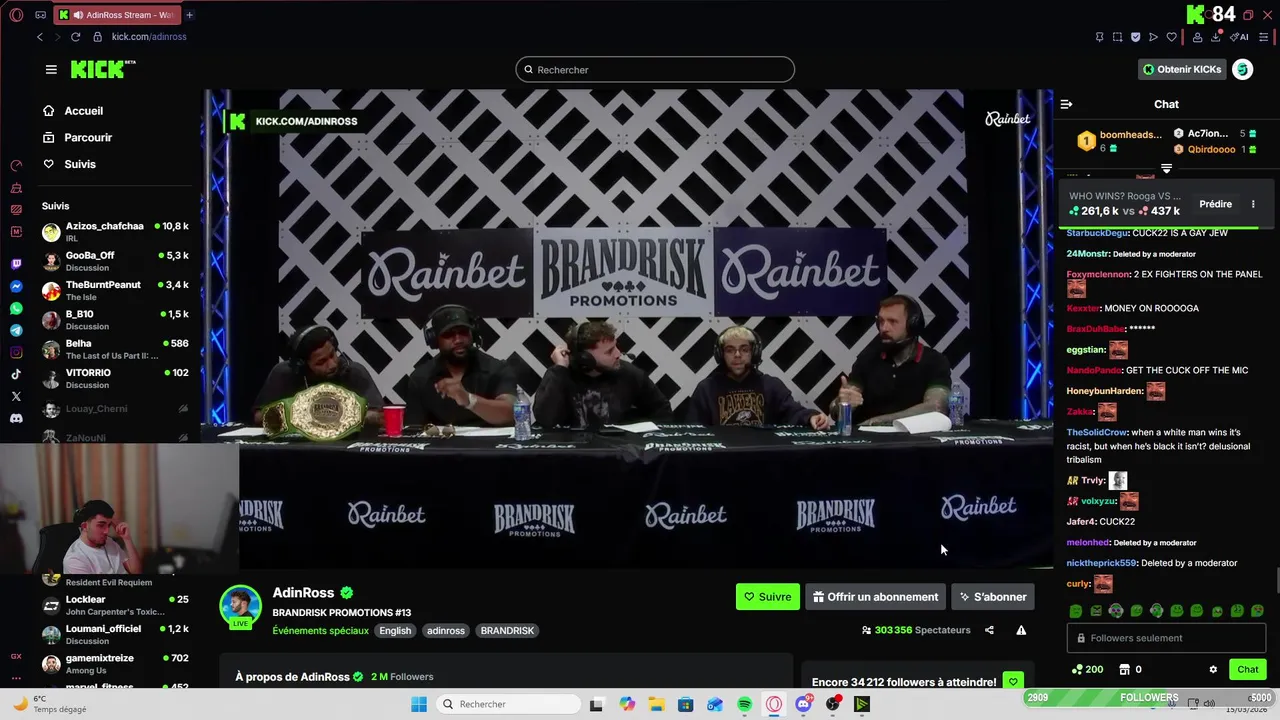
Task: Open Loumani_officiel channel
Action: 117,634
